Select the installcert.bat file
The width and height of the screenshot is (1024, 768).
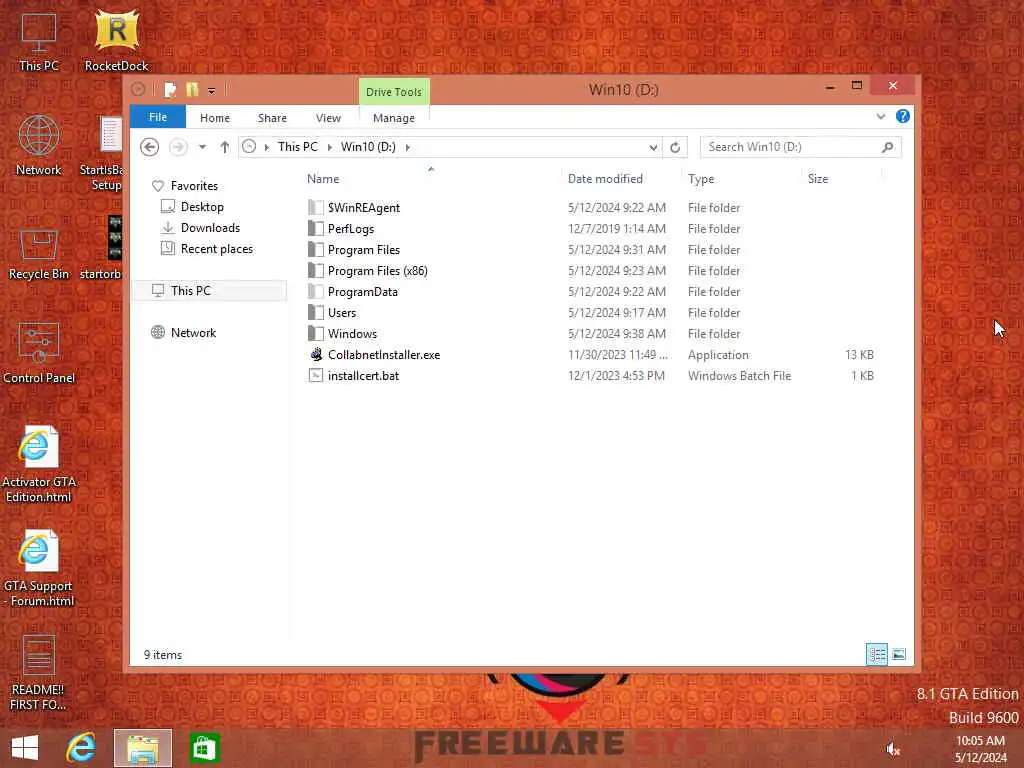point(363,376)
